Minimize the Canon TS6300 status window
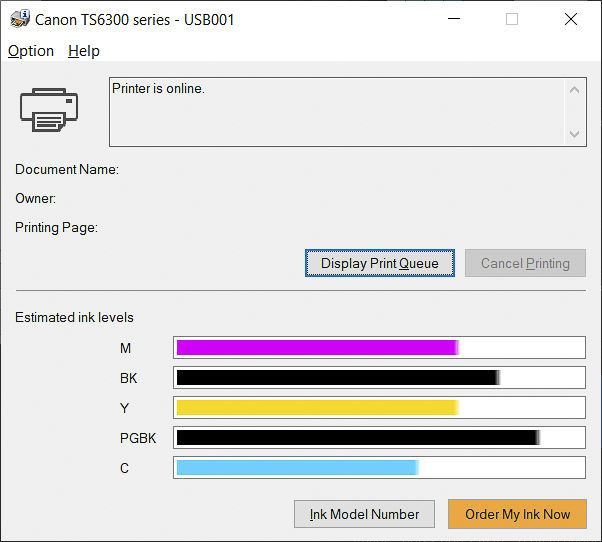Image resolution: width=602 pixels, height=542 pixels. click(454, 19)
